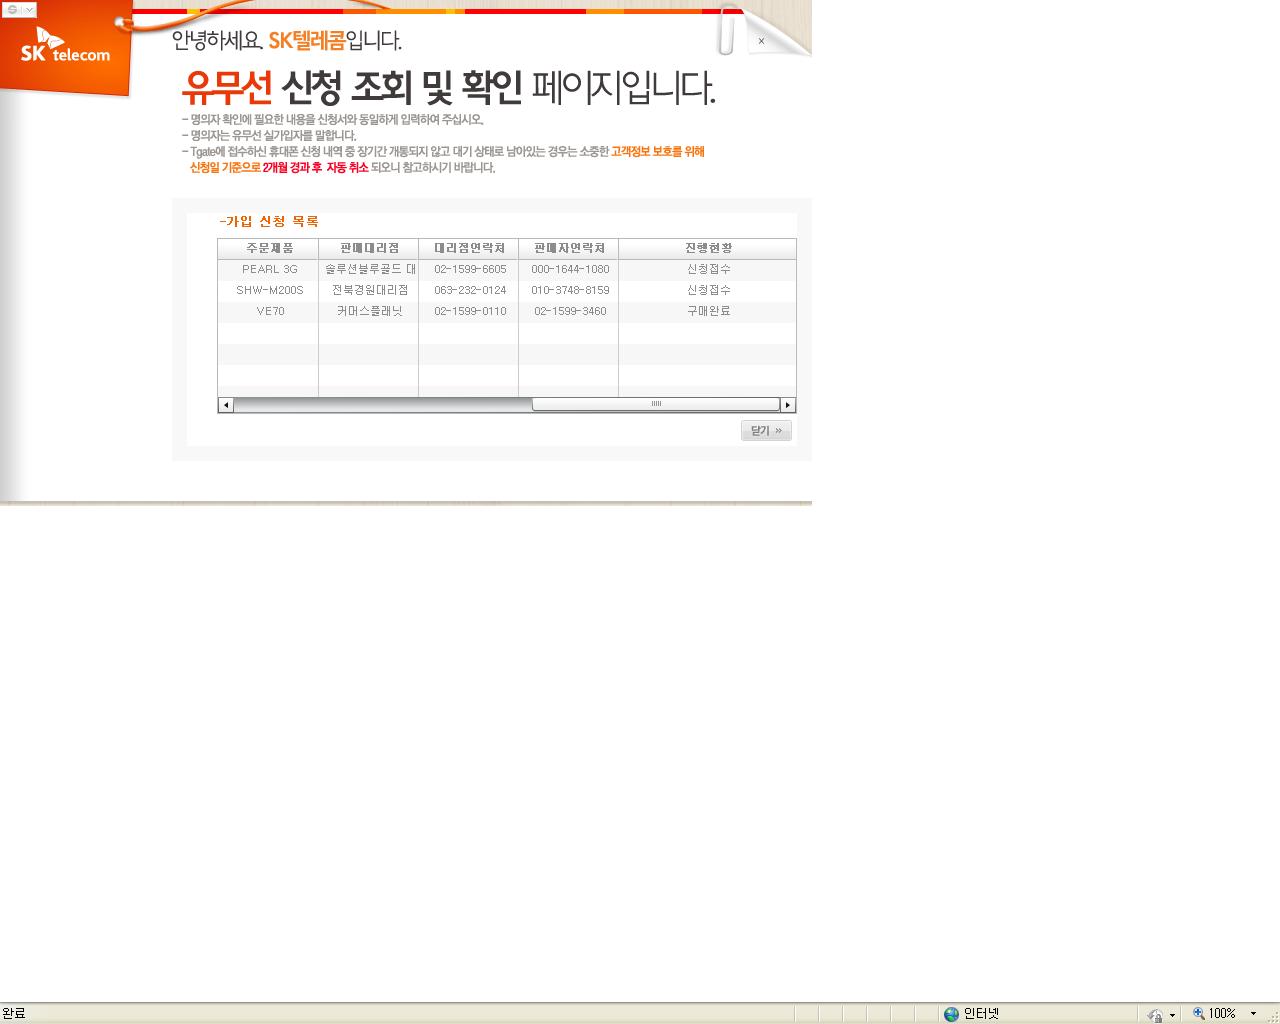The image size is (1280, 1024).
Task: Click dealer phone 02-1599-0110
Action: 470,311
